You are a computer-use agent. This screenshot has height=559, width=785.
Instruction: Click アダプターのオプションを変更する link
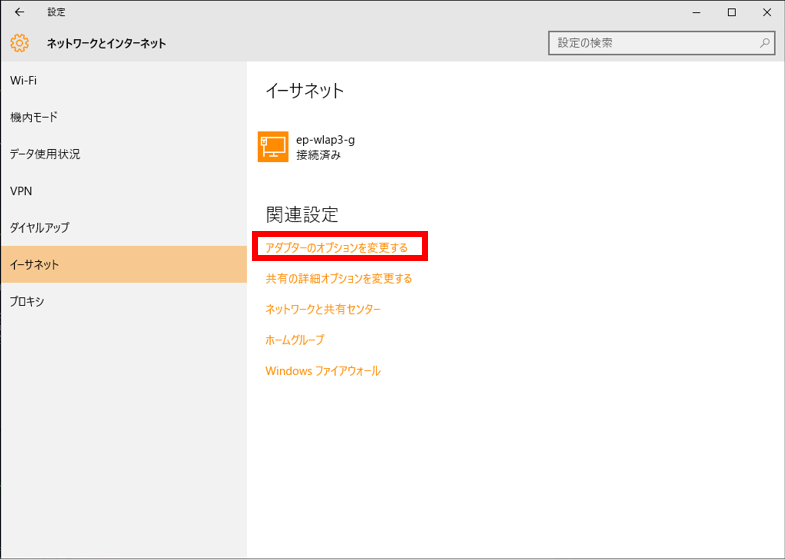[x=337, y=248]
